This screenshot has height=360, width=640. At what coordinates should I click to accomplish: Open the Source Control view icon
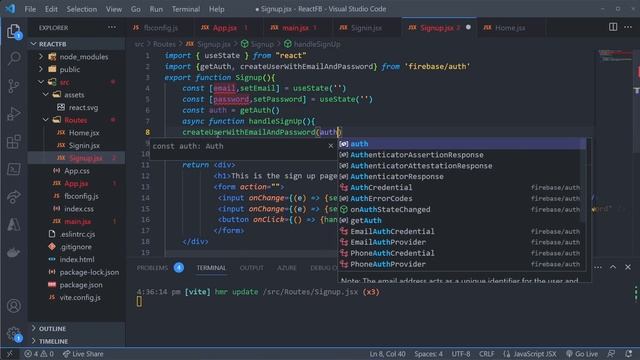[13, 86]
